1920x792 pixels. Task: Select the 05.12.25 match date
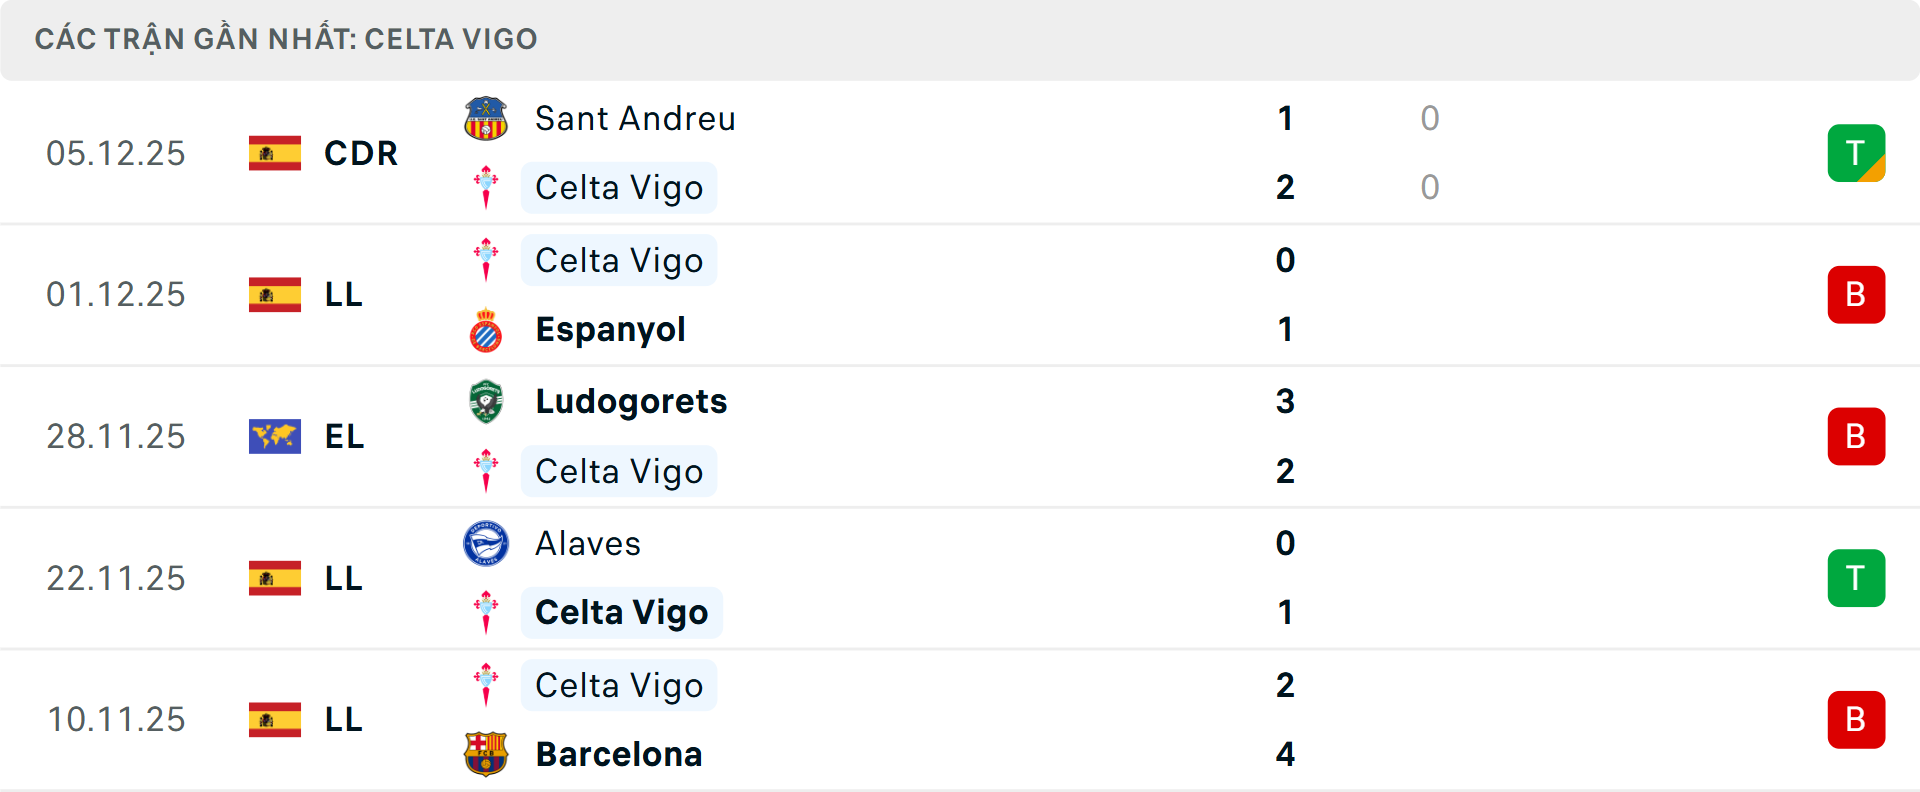[116, 153]
